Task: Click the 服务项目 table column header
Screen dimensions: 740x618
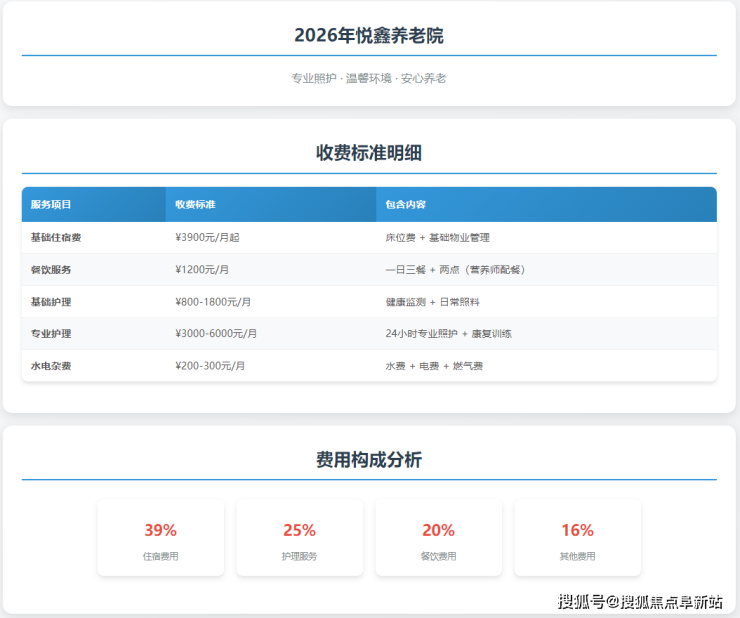Action: (x=51, y=205)
